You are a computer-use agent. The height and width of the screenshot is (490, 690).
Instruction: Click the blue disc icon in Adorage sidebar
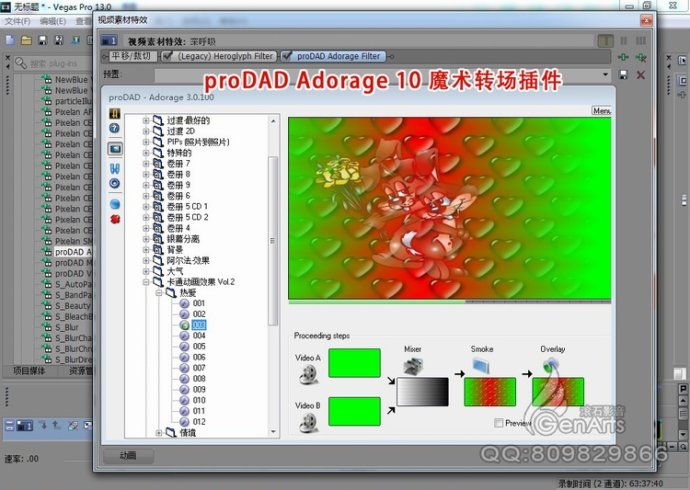pos(115,183)
